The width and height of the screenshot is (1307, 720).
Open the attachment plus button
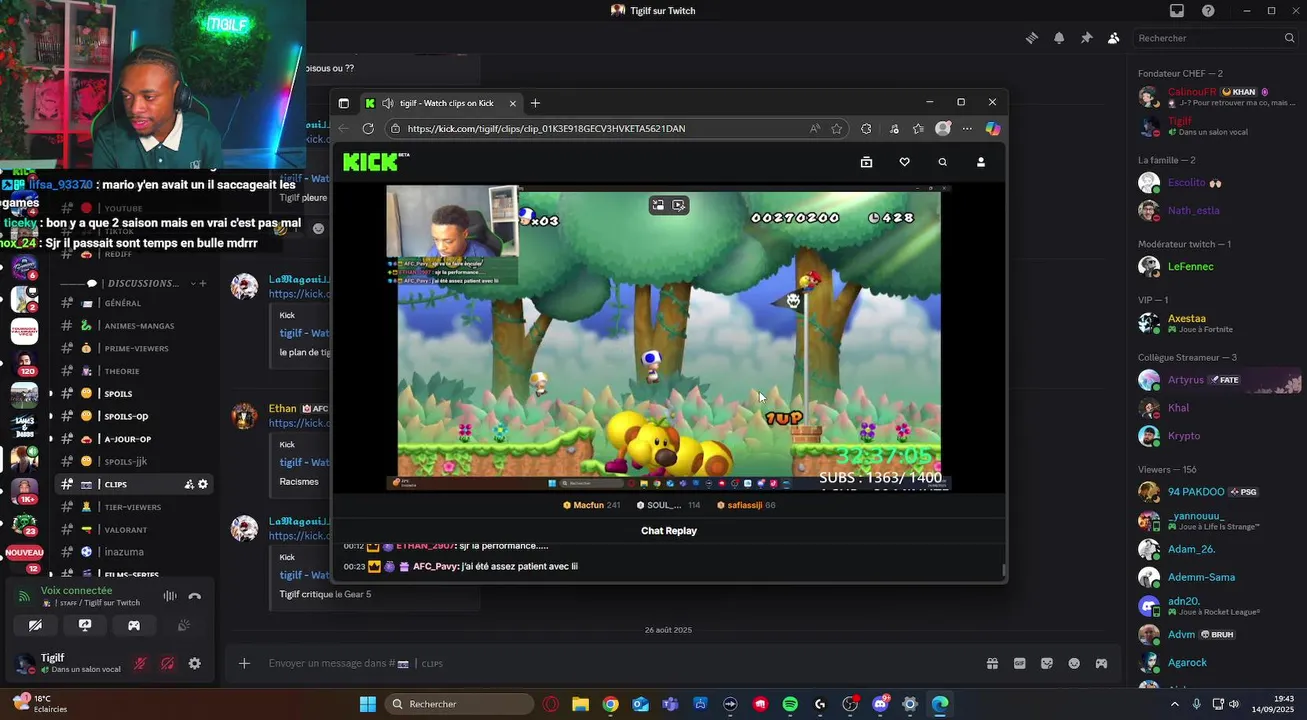coord(244,663)
